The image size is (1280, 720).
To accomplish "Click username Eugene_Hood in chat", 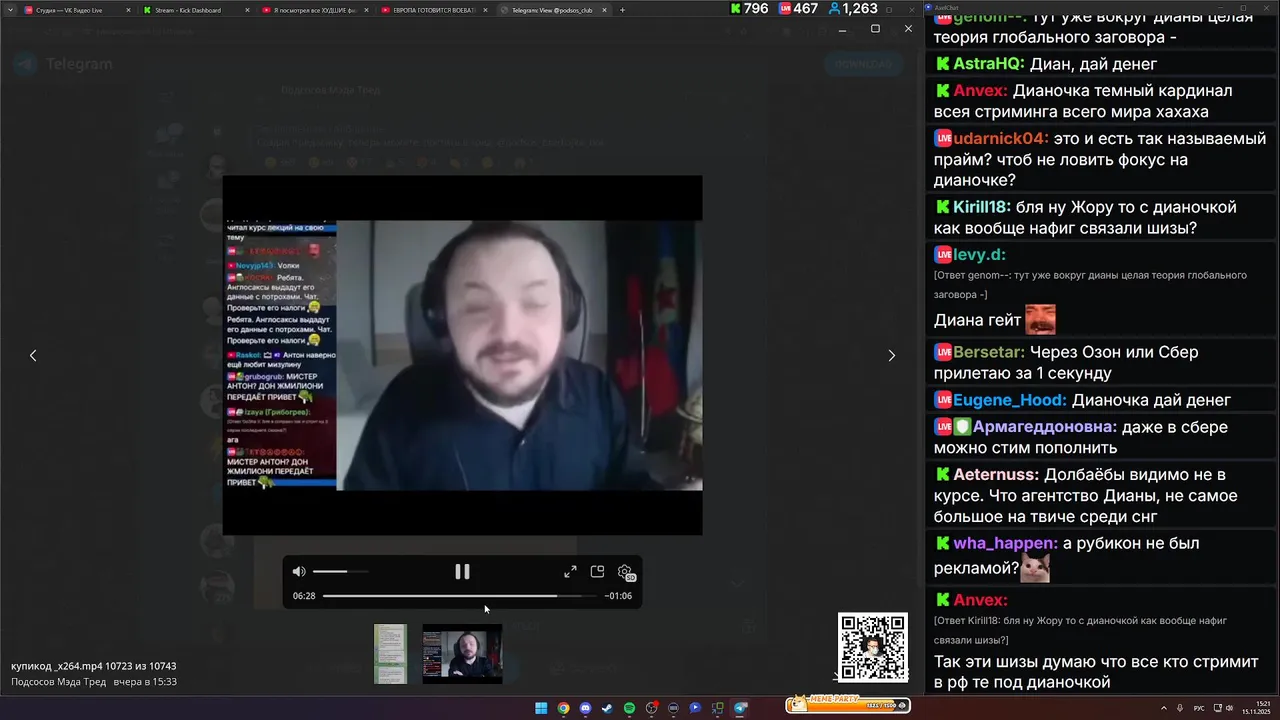I will click(x=1010, y=400).
